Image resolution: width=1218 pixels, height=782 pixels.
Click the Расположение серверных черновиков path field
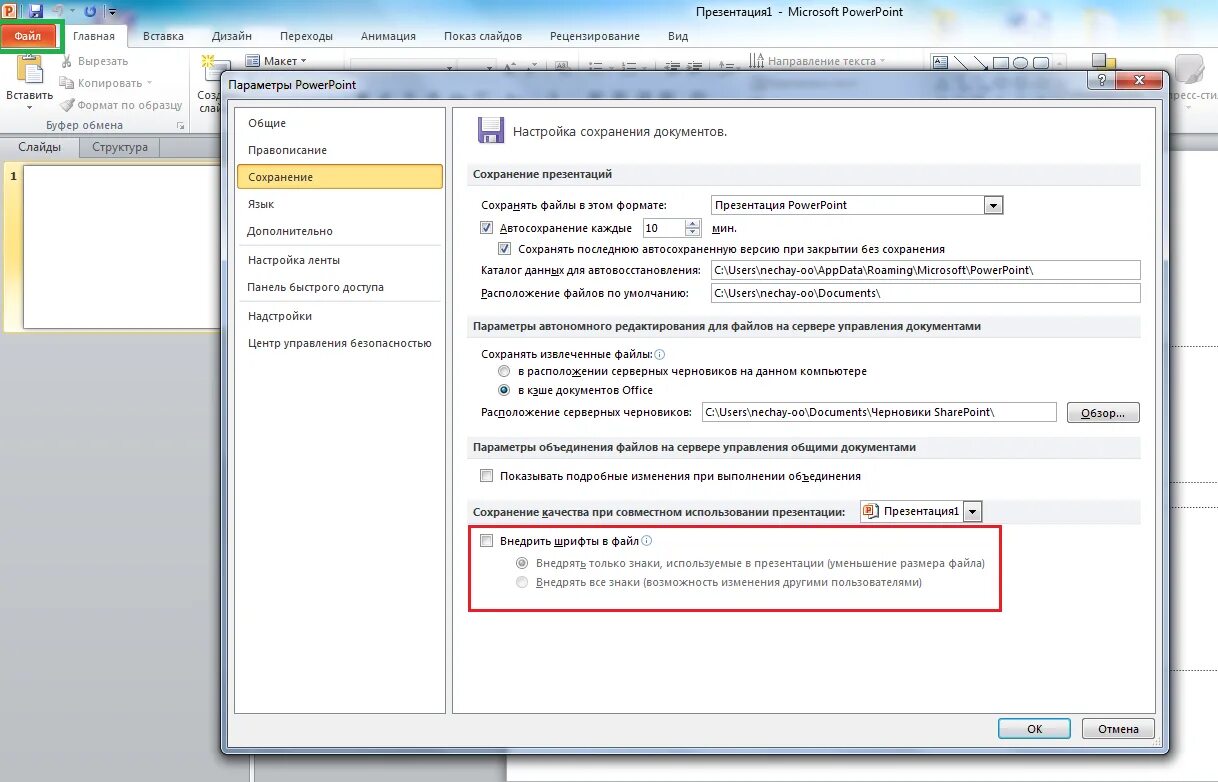[879, 412]
